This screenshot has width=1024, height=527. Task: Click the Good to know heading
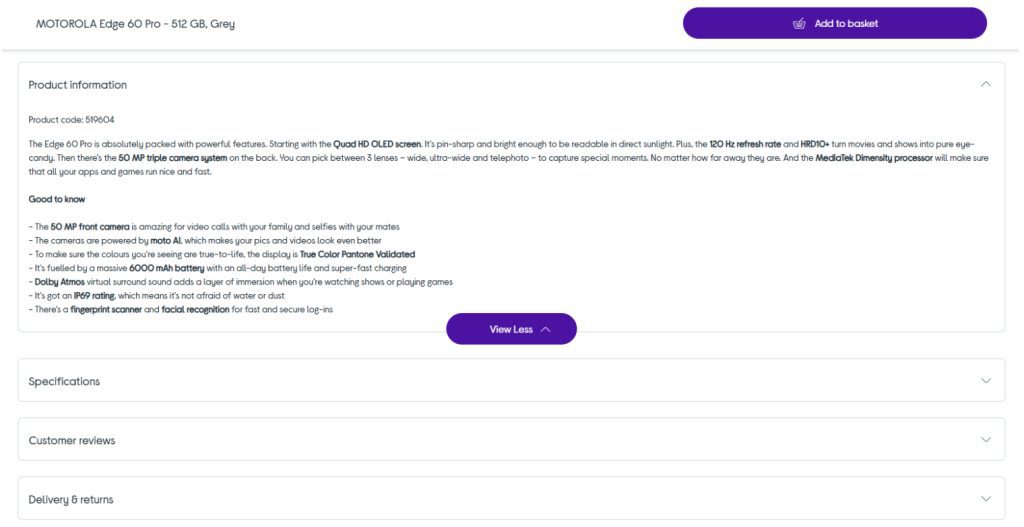pyautogui.click(x=57, y=199)
